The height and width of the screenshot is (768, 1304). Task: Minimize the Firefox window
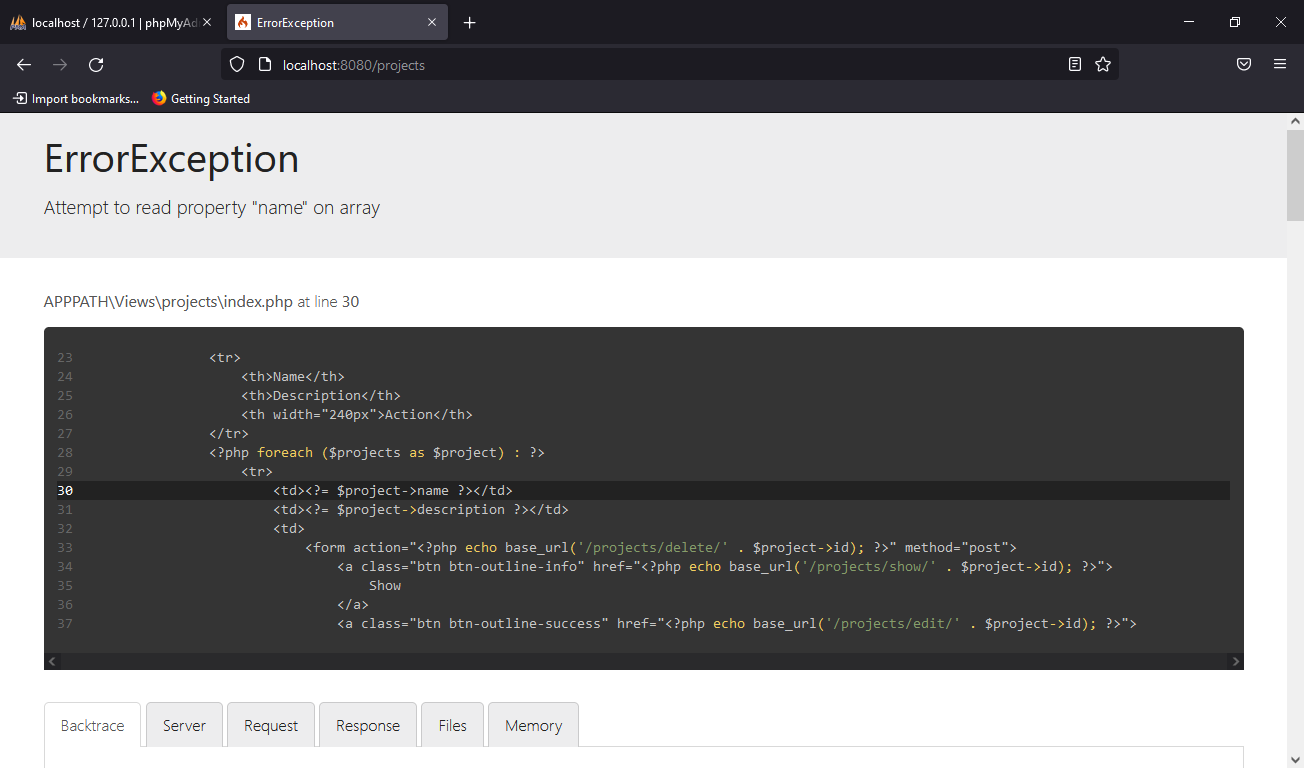pos(1189,22)
